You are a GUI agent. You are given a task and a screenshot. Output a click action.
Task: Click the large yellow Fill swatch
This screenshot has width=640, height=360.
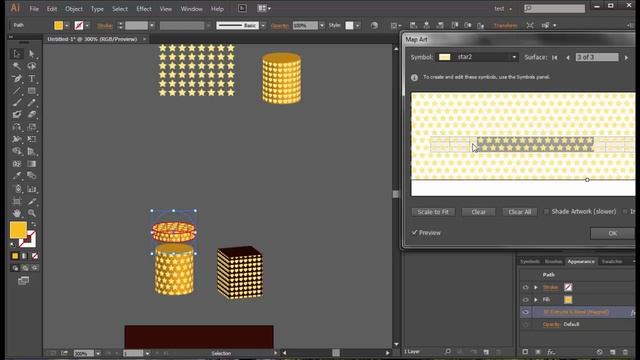coord(18,230)
